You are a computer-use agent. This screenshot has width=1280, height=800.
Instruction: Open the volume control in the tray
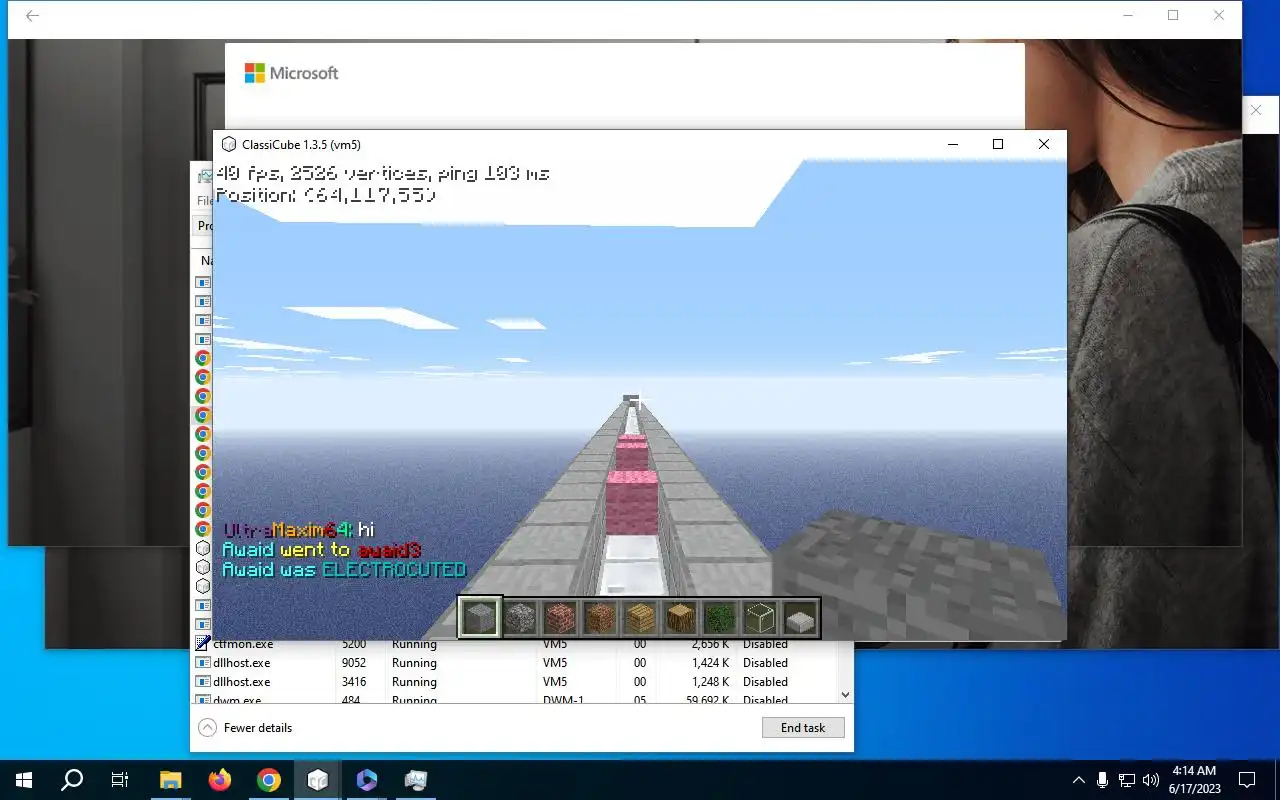click(x=1151, y=780)
